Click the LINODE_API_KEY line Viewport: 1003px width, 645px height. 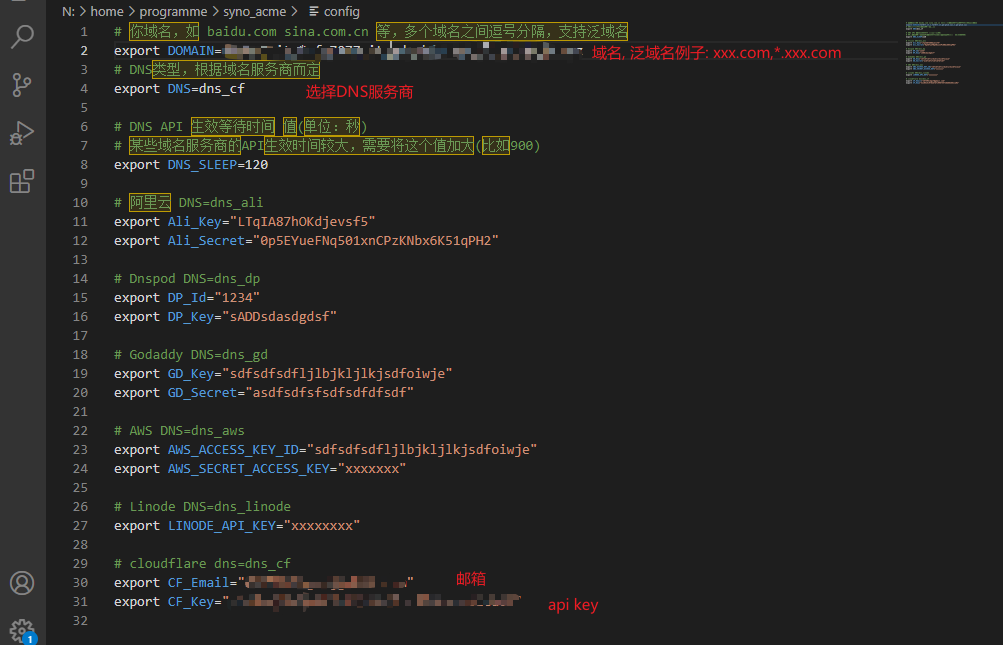tap(236, 526)
